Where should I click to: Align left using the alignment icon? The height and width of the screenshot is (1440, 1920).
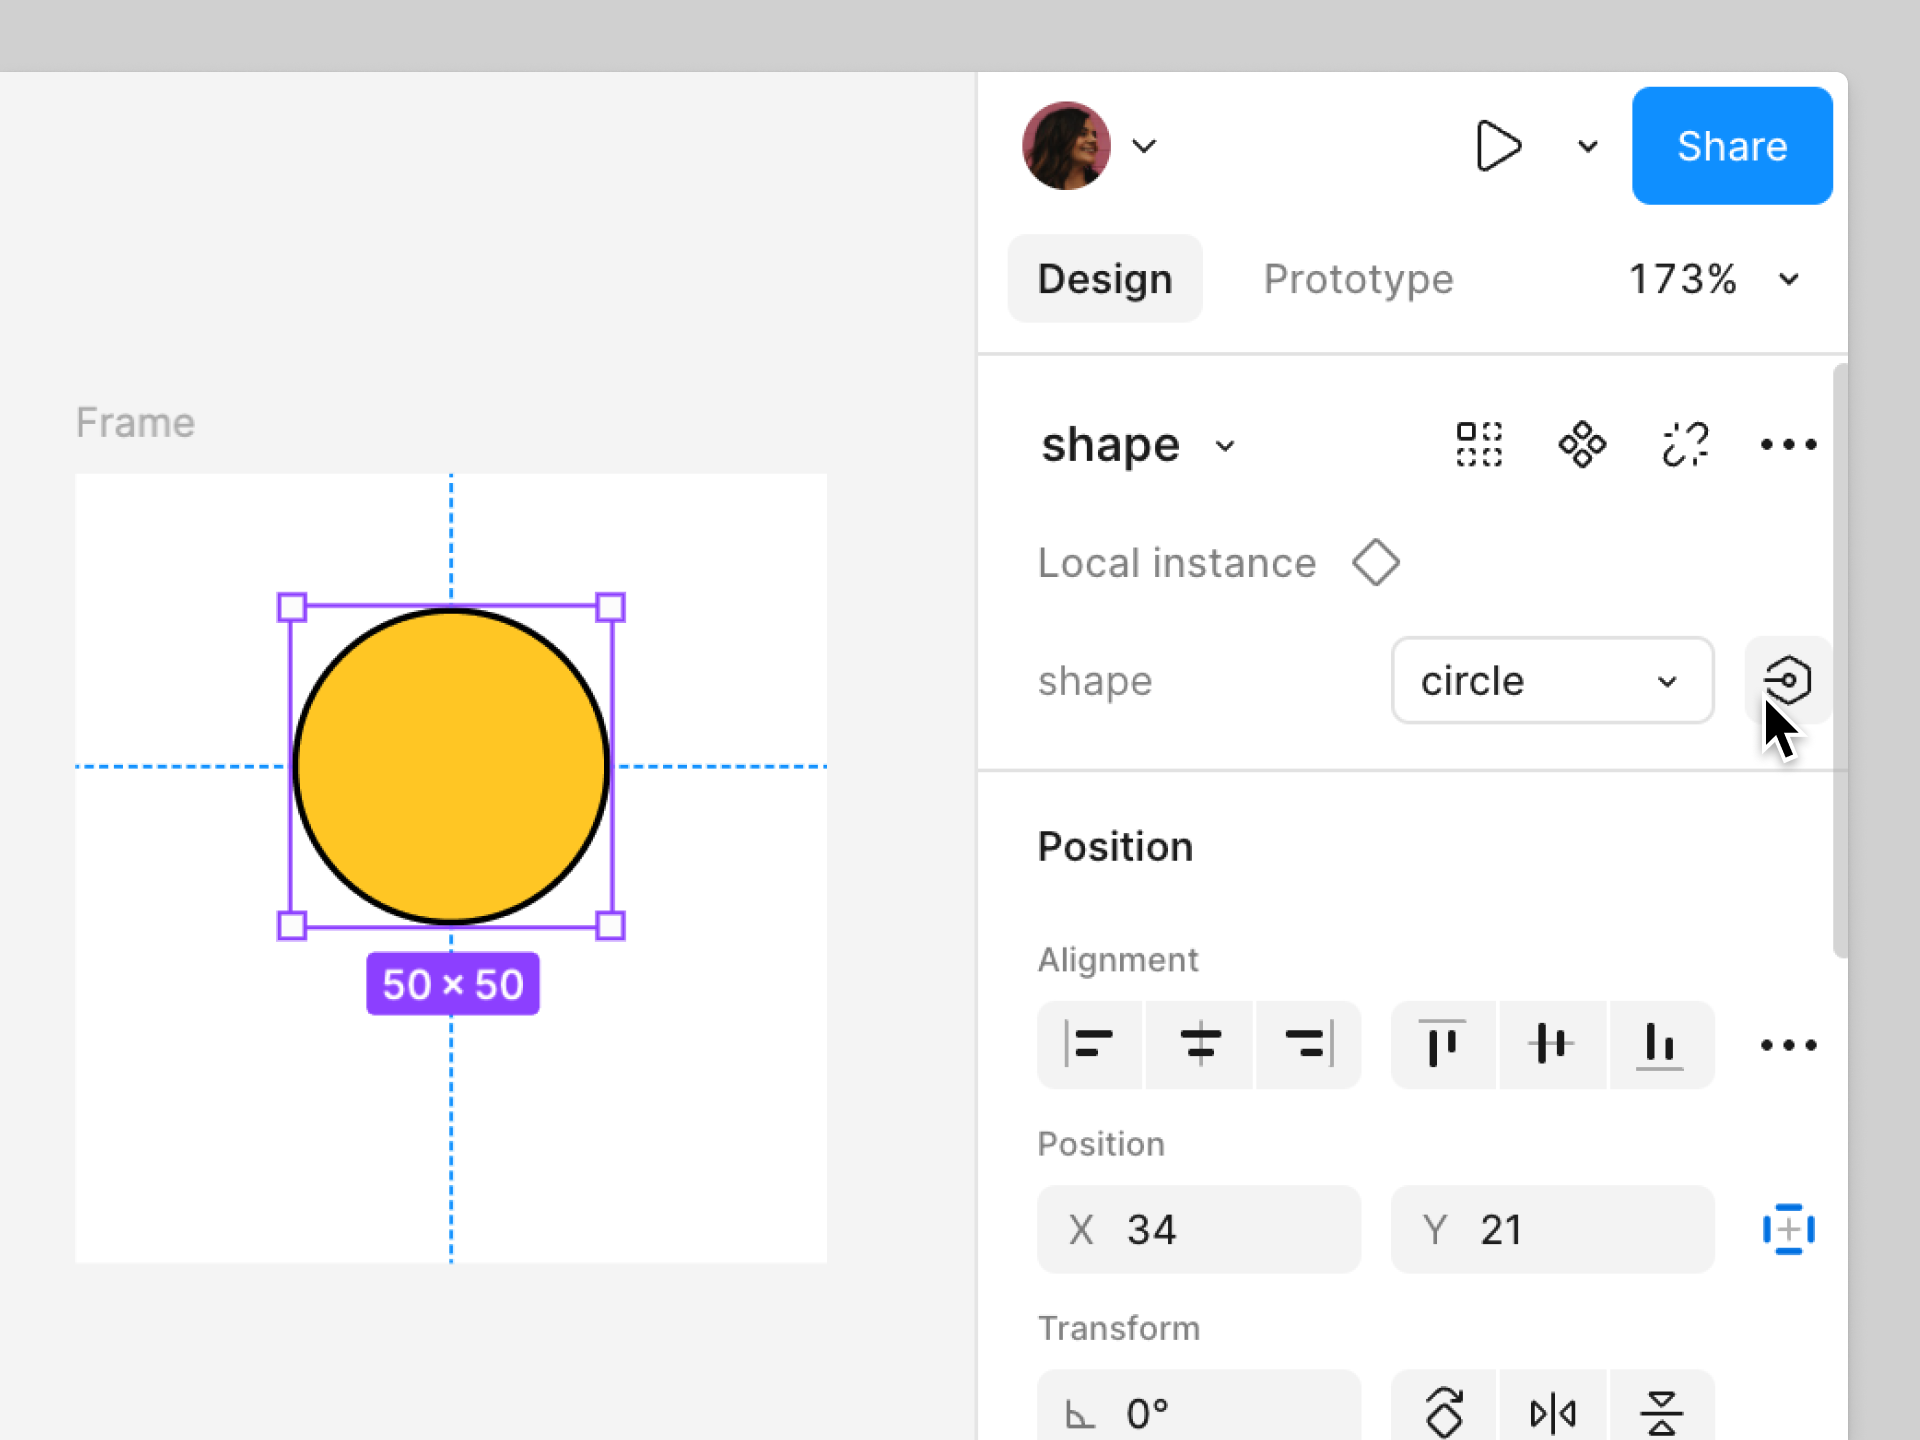pyautogui.click(x=1089, y=1045)
